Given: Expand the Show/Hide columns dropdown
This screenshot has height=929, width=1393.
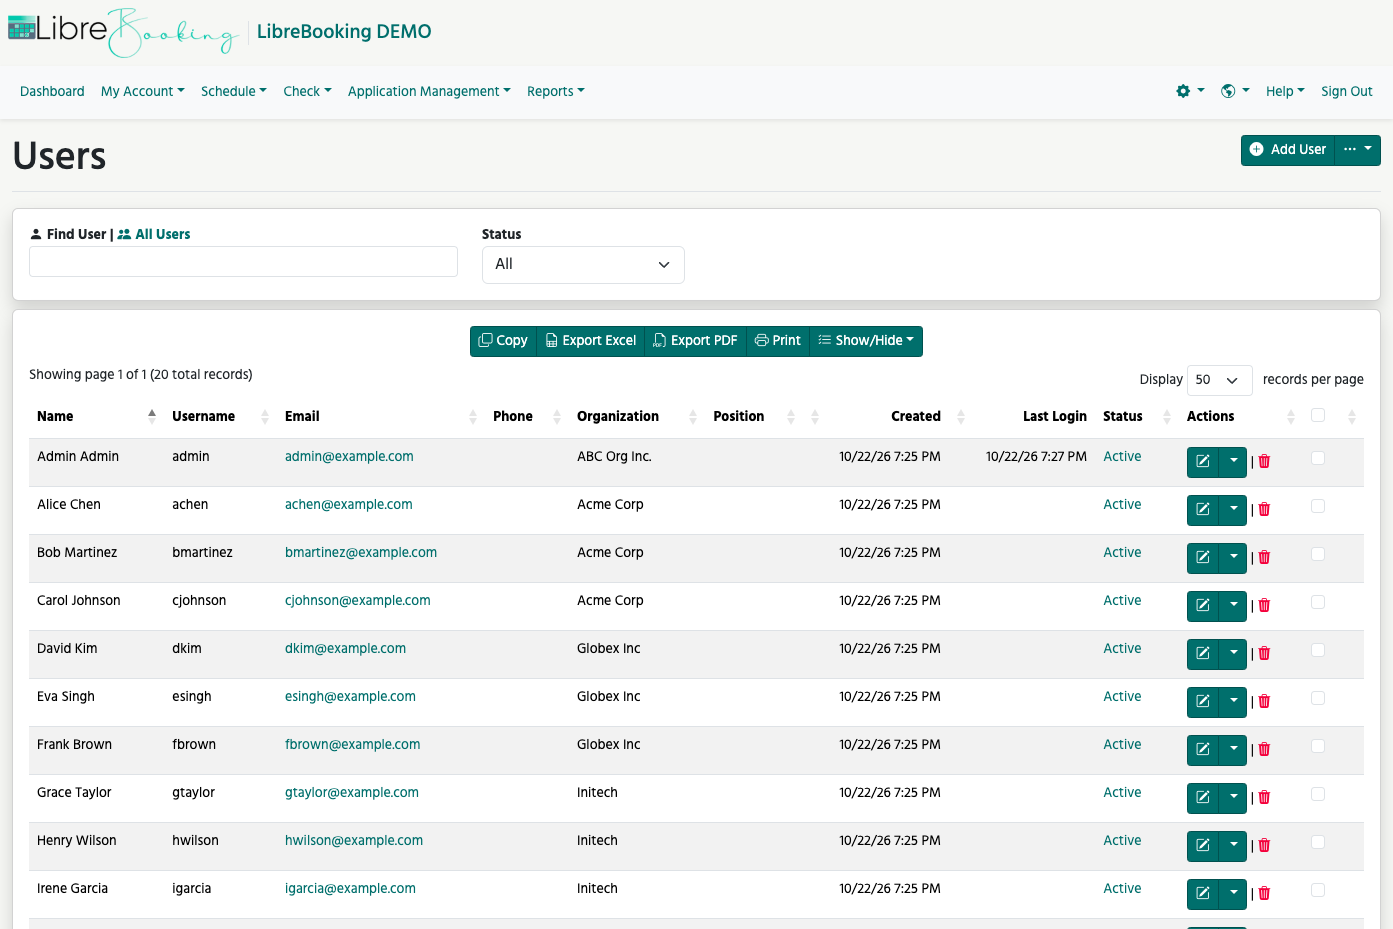Looking at the screenshot, I should click(x=866, y=341).
